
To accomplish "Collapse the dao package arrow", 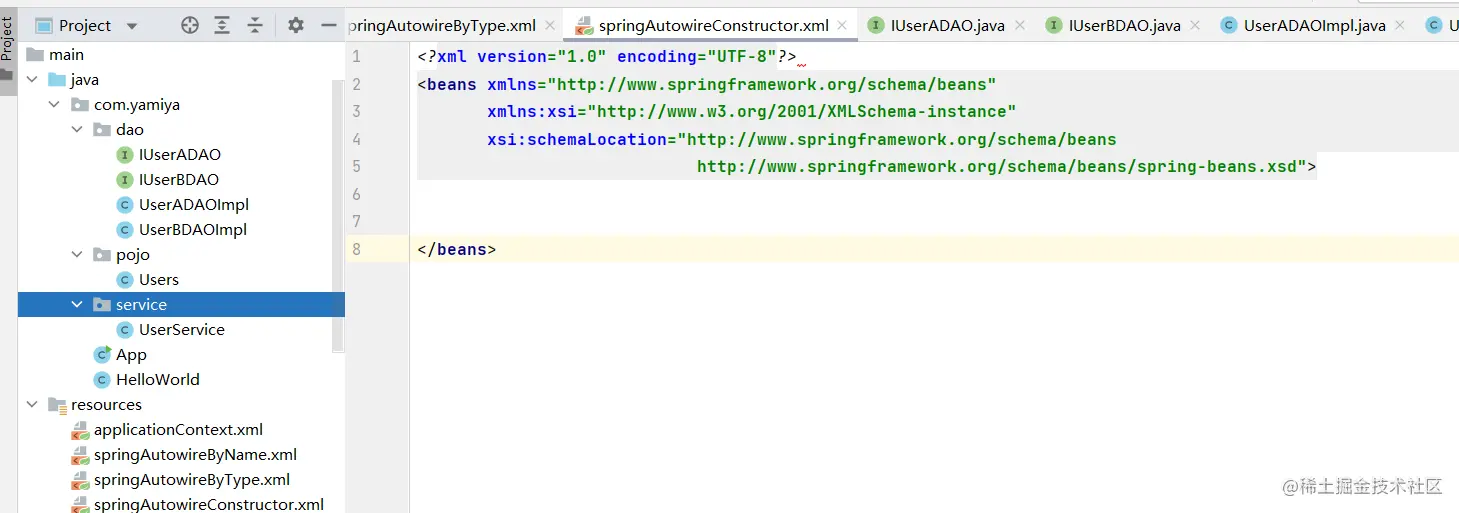I will click(x=77, y=130).
